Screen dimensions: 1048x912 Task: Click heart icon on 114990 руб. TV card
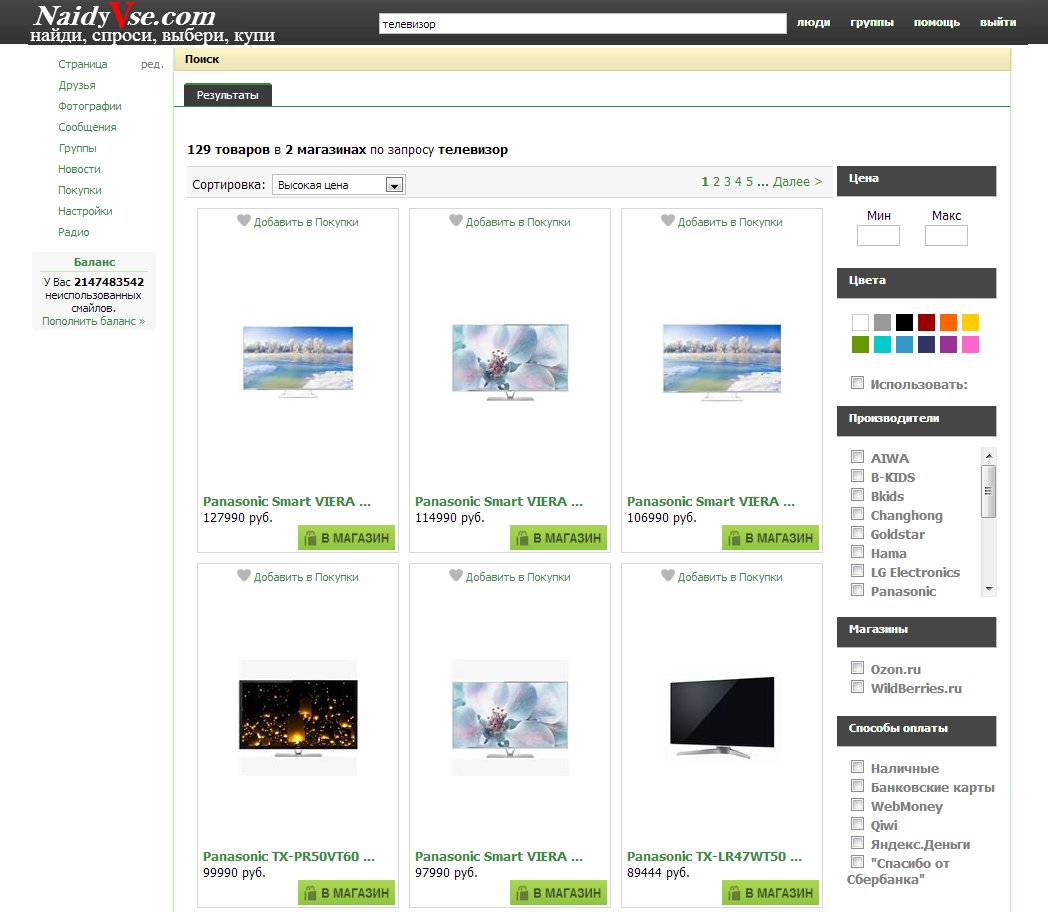455,220
